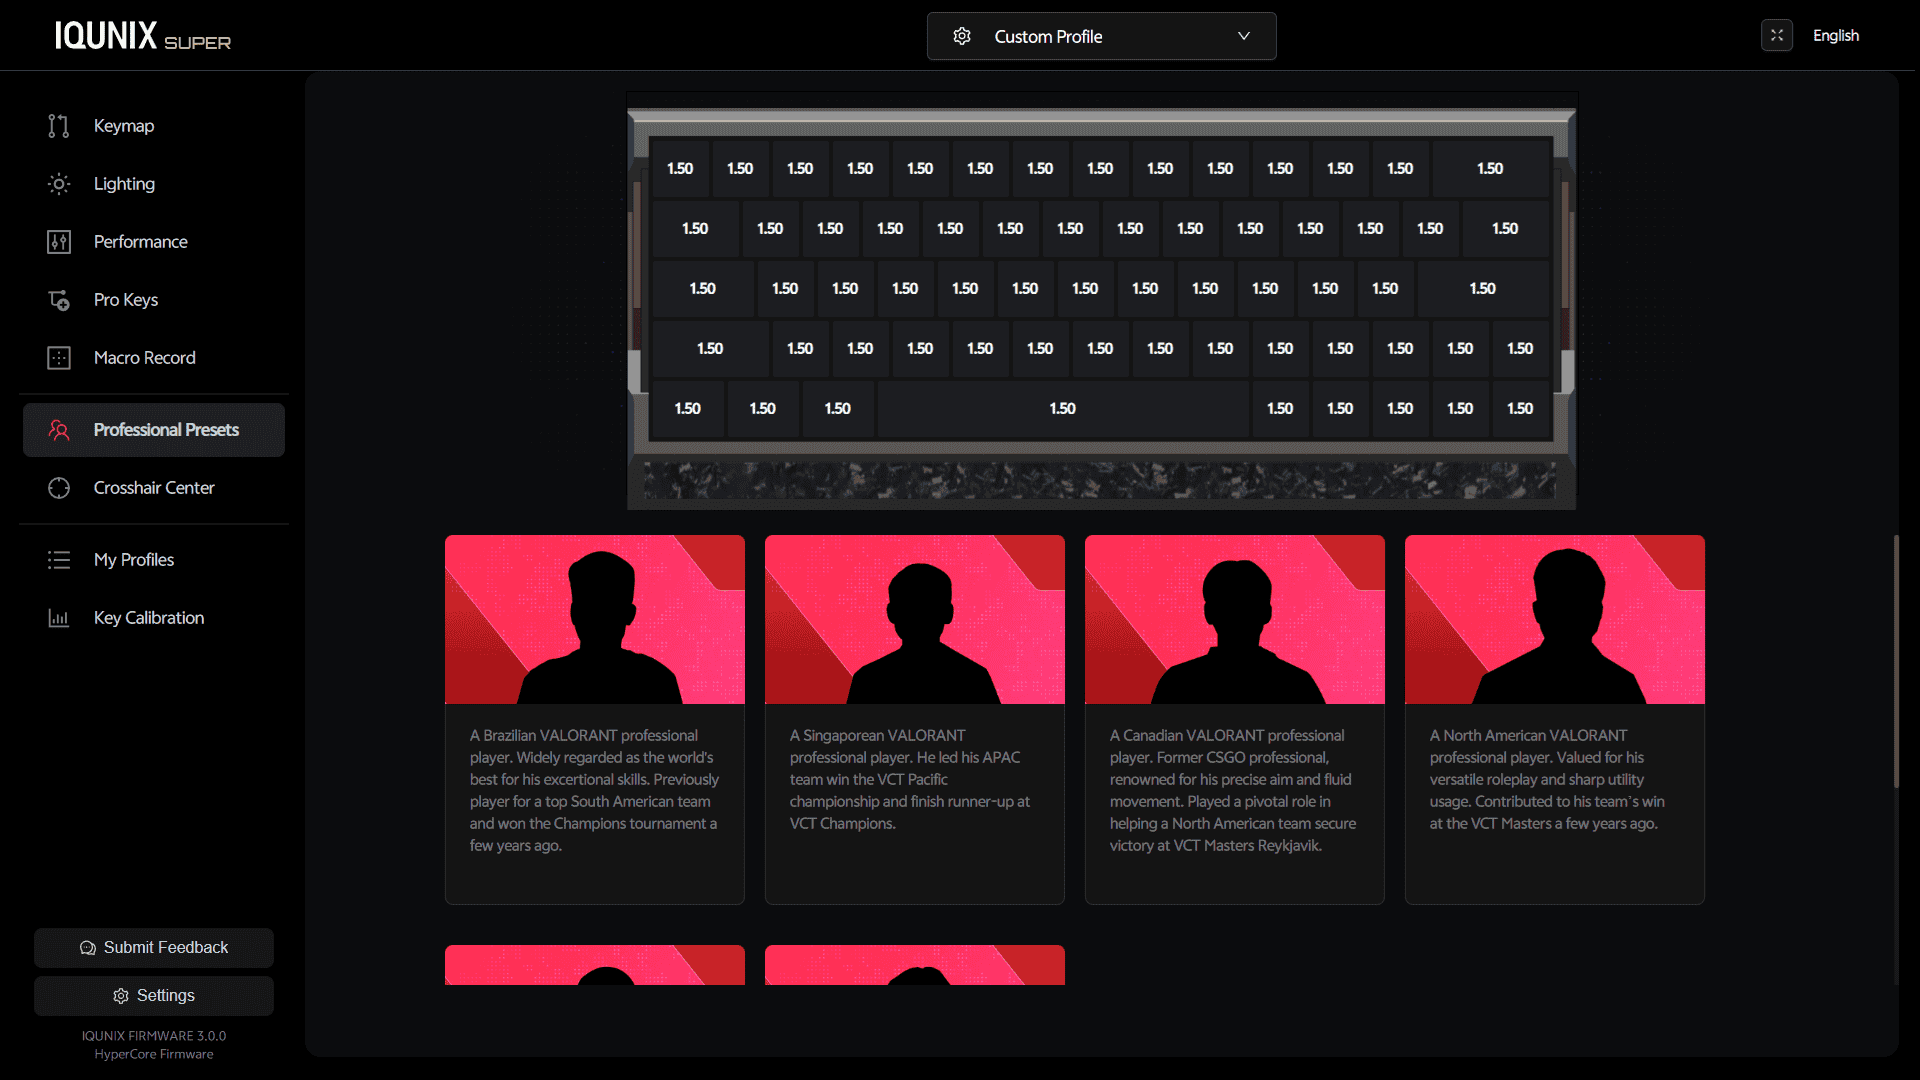Click the collapse-window icon beside English
The height and width of the screenshot is (1080, 1920).
pos(1777,35)
